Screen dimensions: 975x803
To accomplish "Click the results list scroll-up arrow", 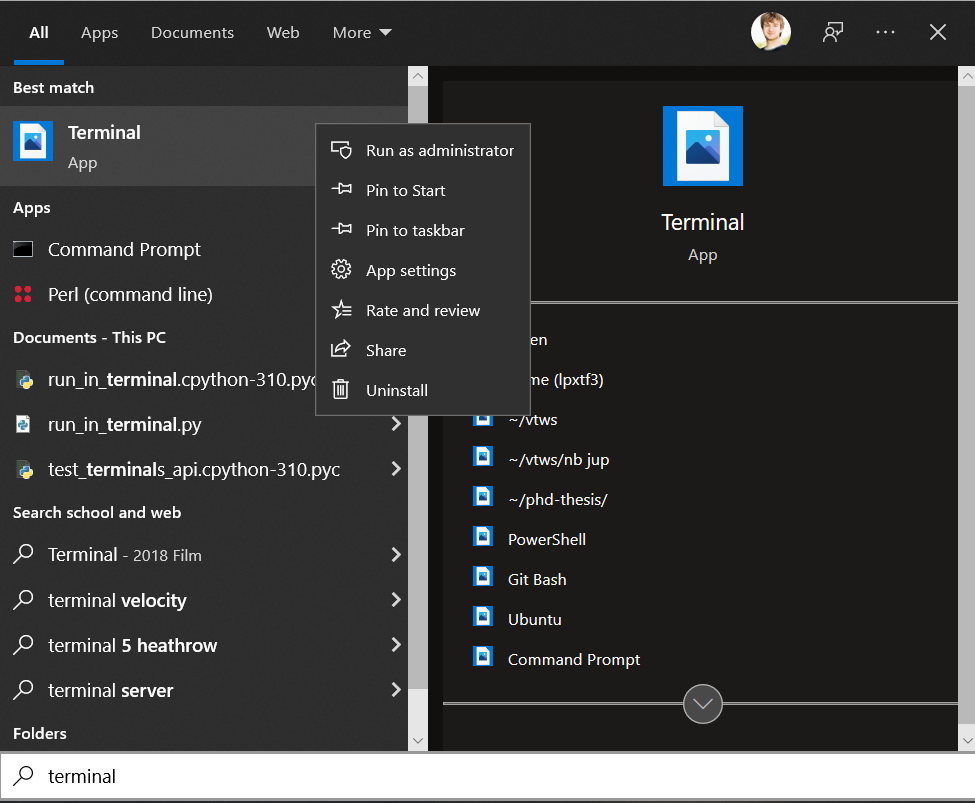I will (x=418, y=77).
